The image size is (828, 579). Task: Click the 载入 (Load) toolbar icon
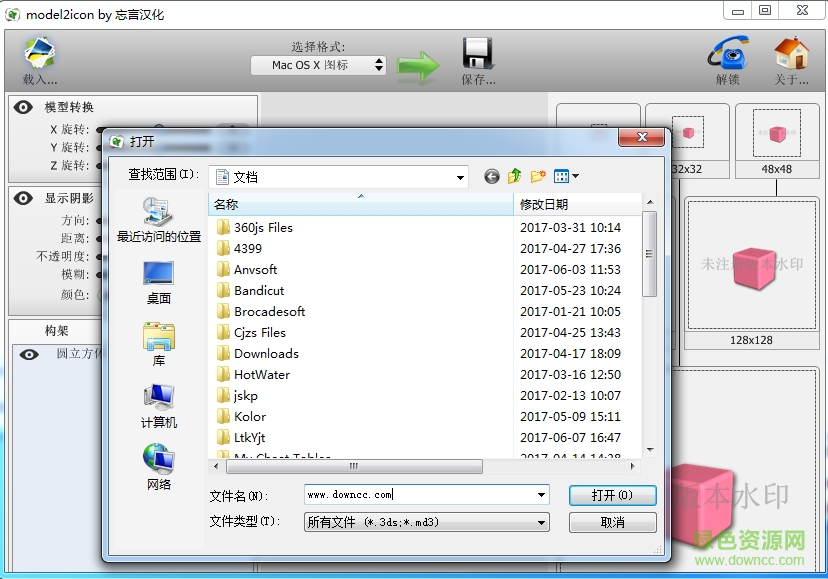tap(38, 52)
